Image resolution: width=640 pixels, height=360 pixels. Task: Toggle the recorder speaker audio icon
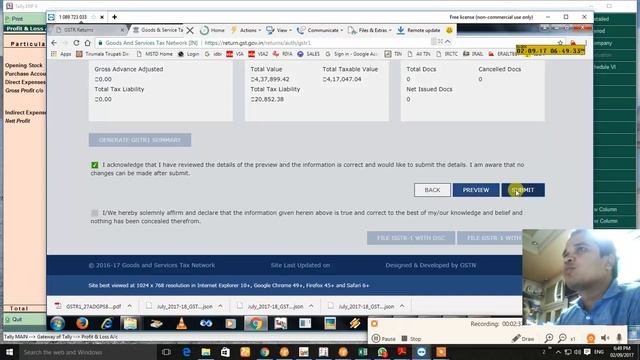coord(605,338)
